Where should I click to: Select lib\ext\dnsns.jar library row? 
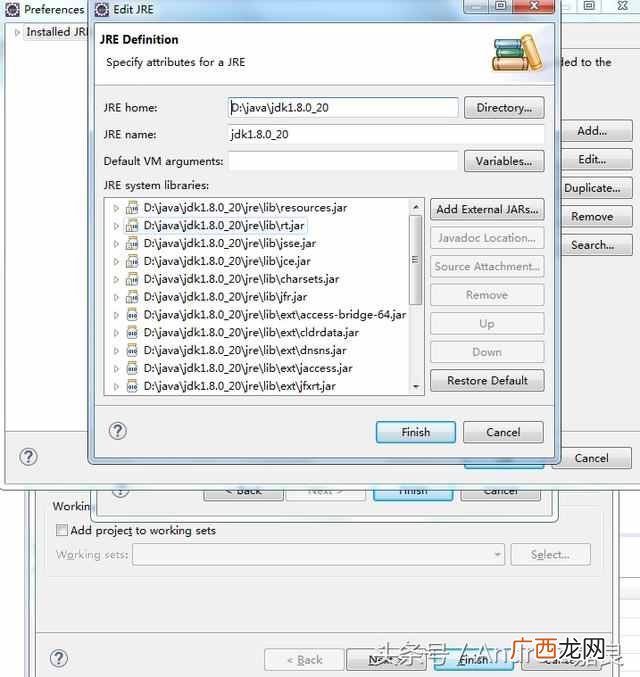pos(245,351)
